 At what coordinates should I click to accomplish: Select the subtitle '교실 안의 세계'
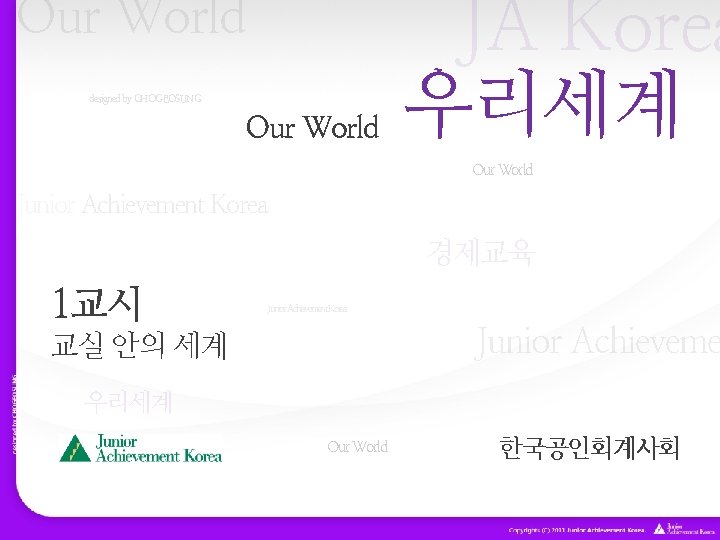click(139, 345)
